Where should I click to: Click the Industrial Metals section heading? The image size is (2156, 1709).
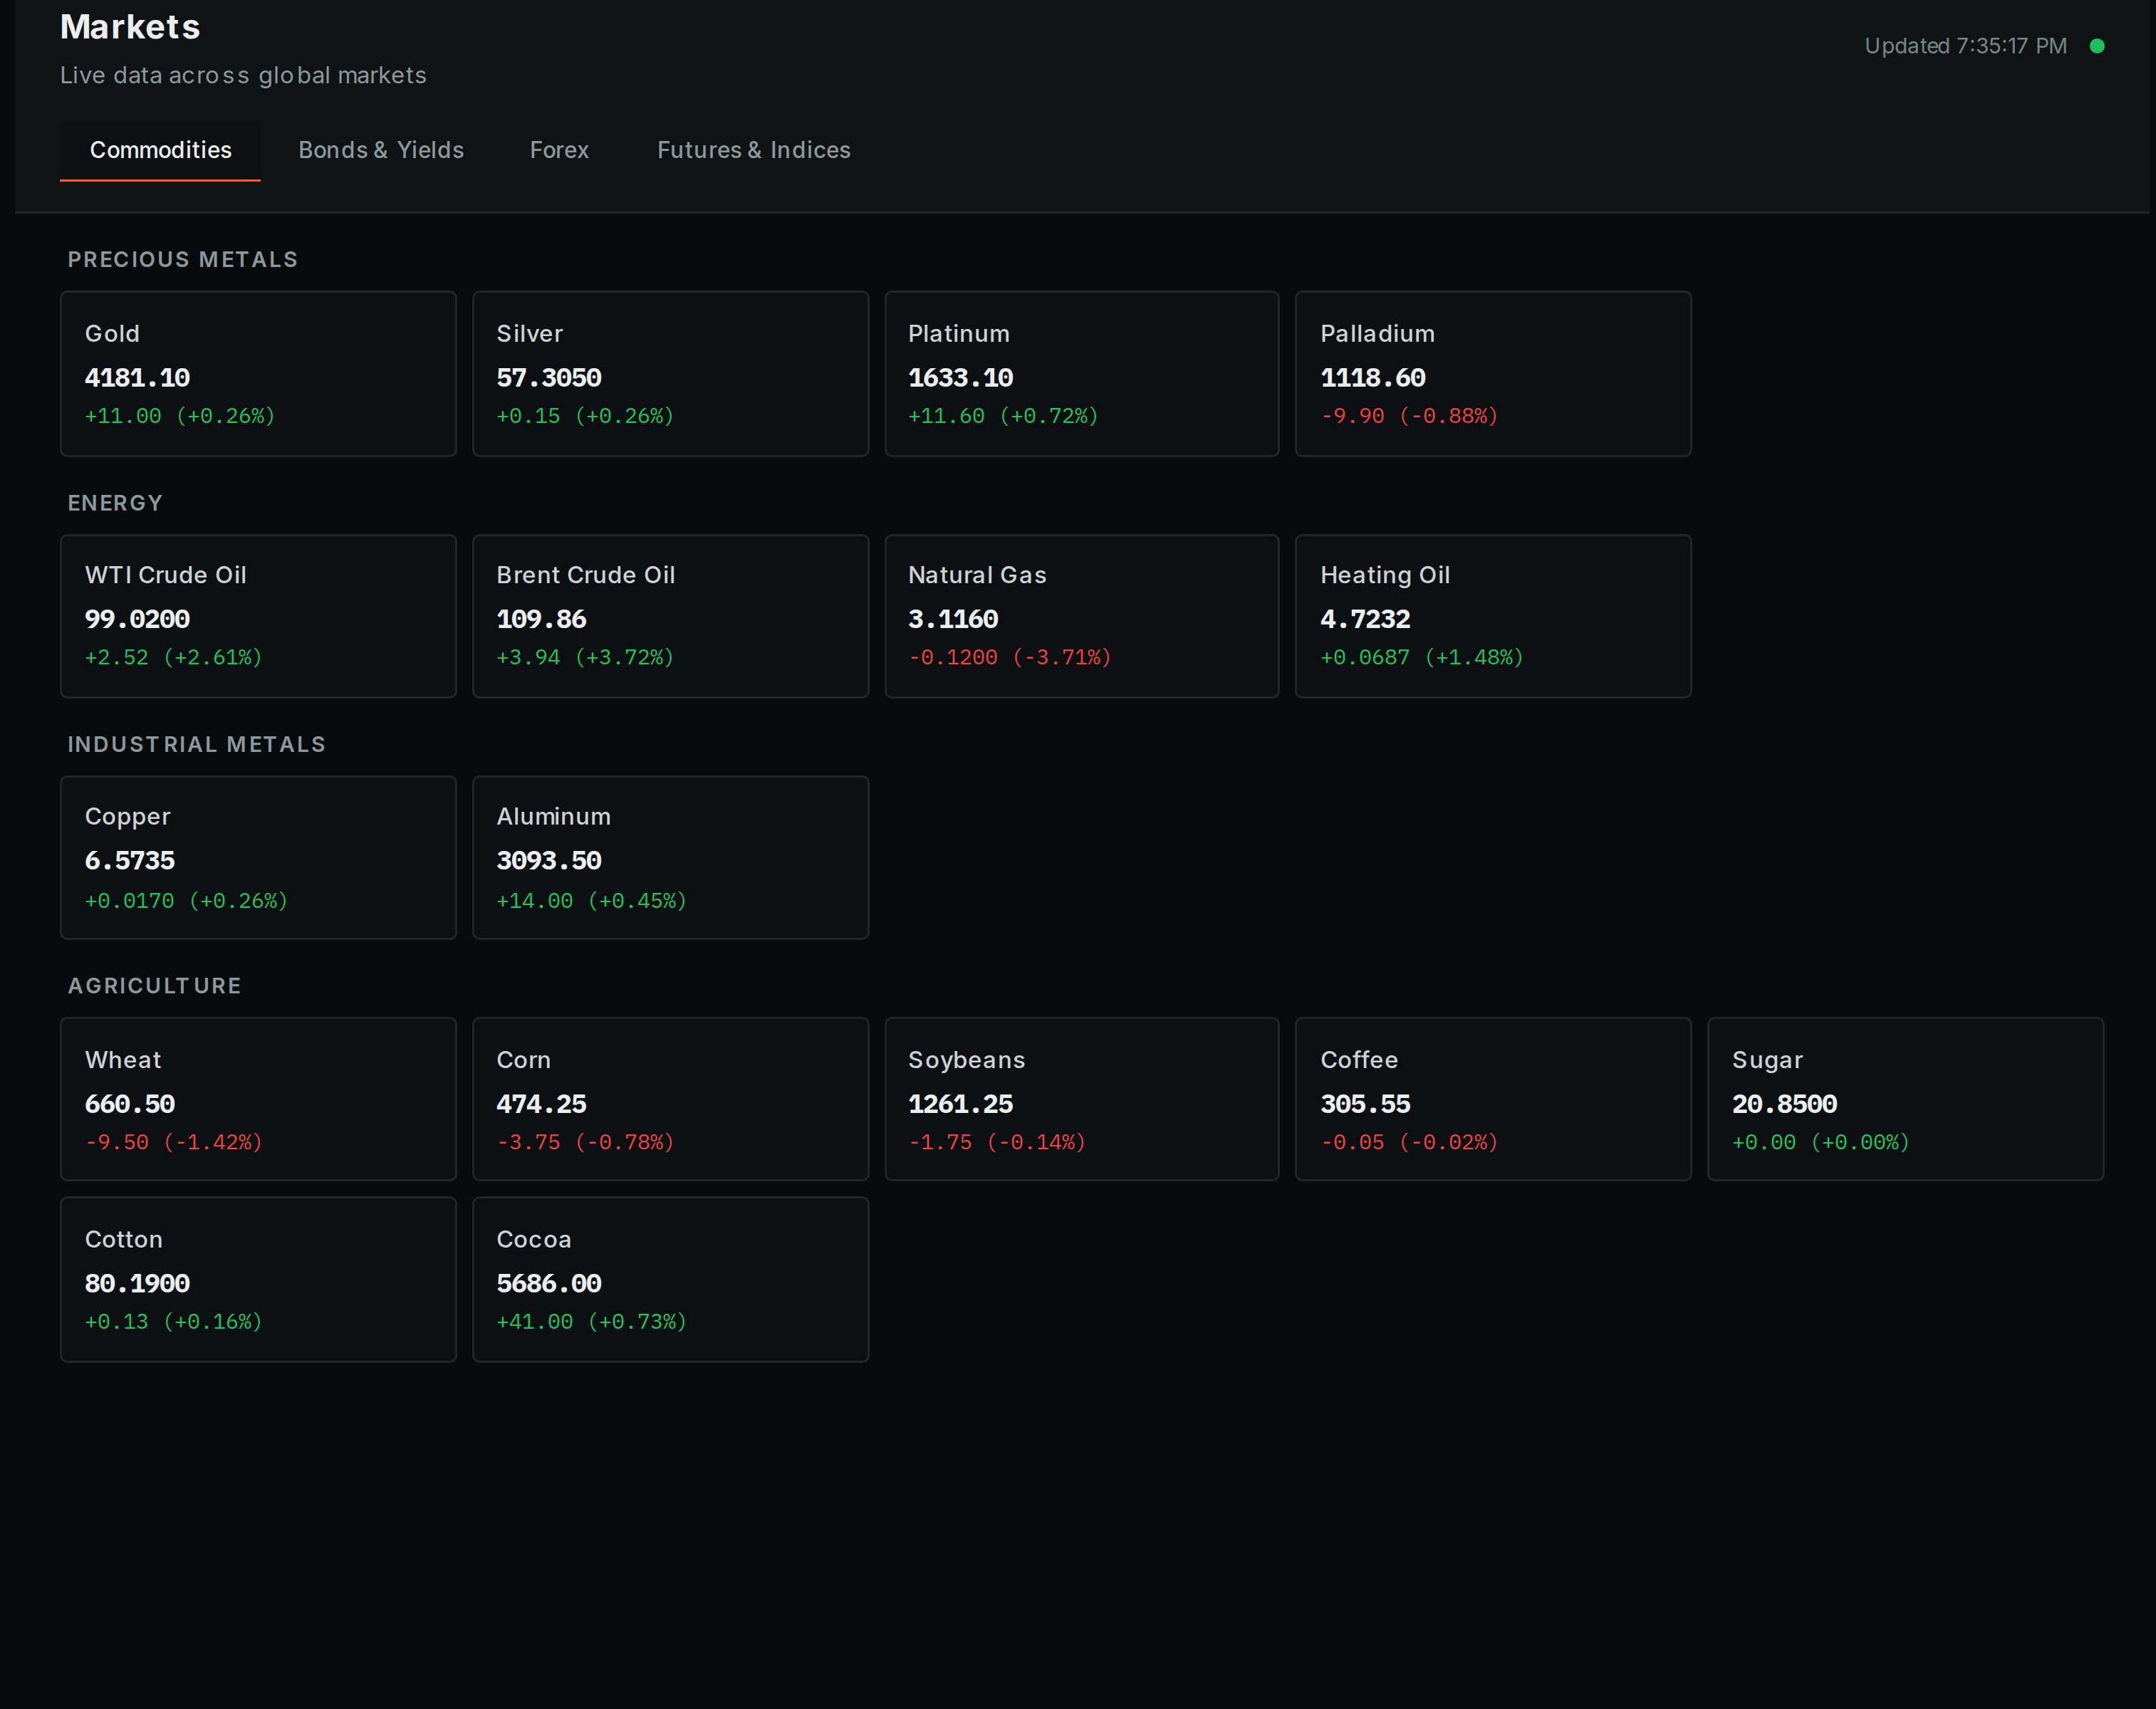(197, 744)
